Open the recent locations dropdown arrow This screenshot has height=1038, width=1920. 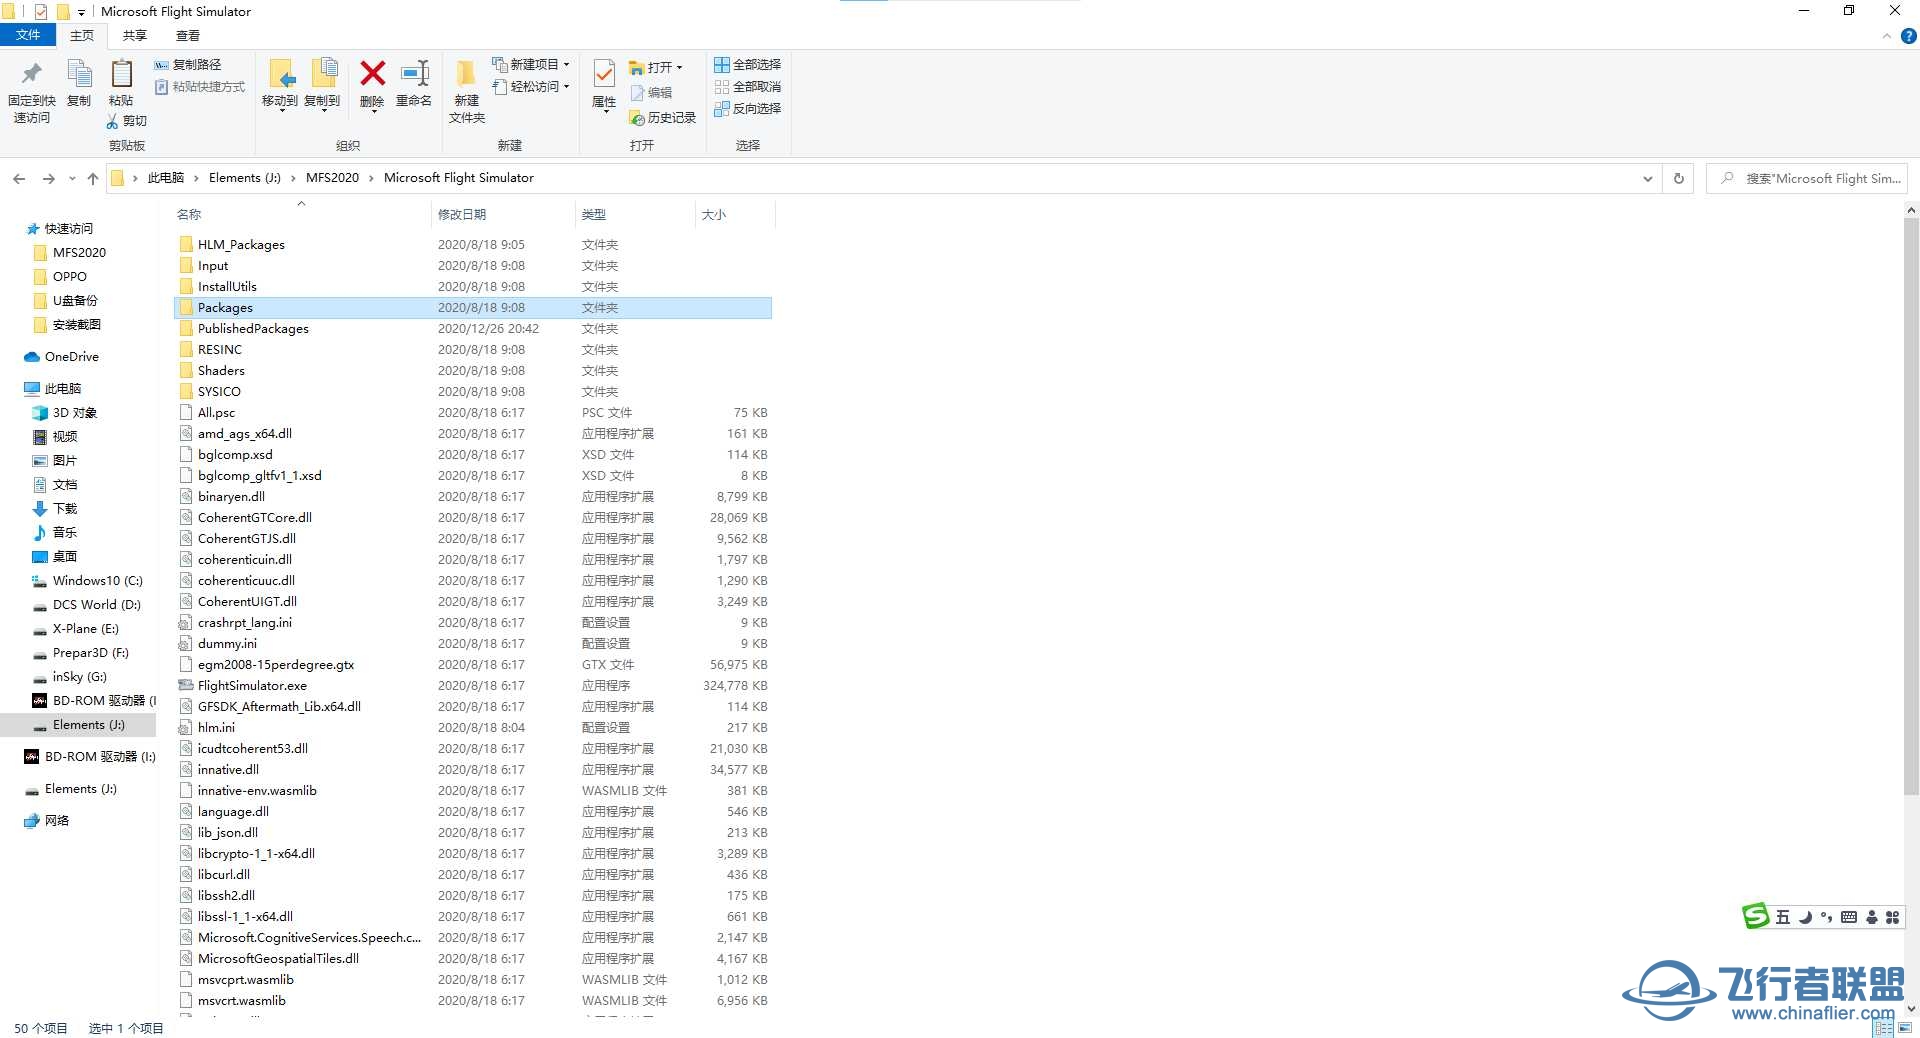click(72, 178)
